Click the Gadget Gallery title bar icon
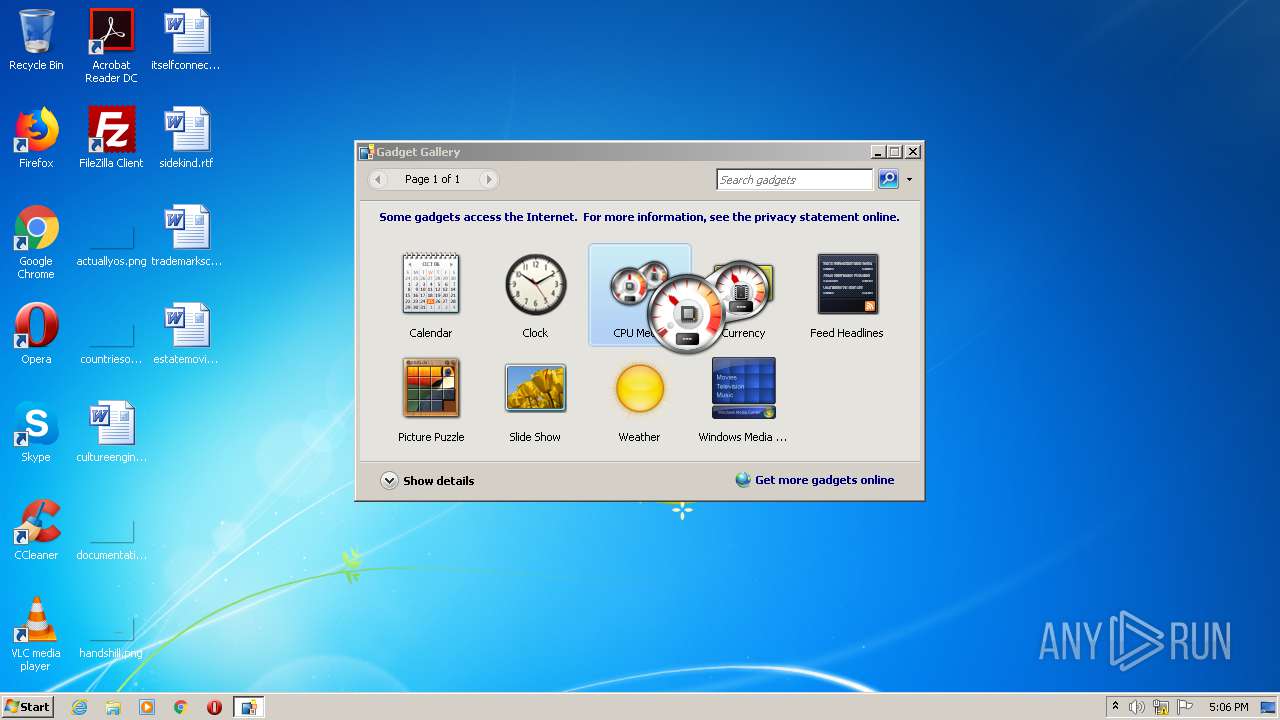The height and width of the screenshot is (720, 1280). pos(366,152)
